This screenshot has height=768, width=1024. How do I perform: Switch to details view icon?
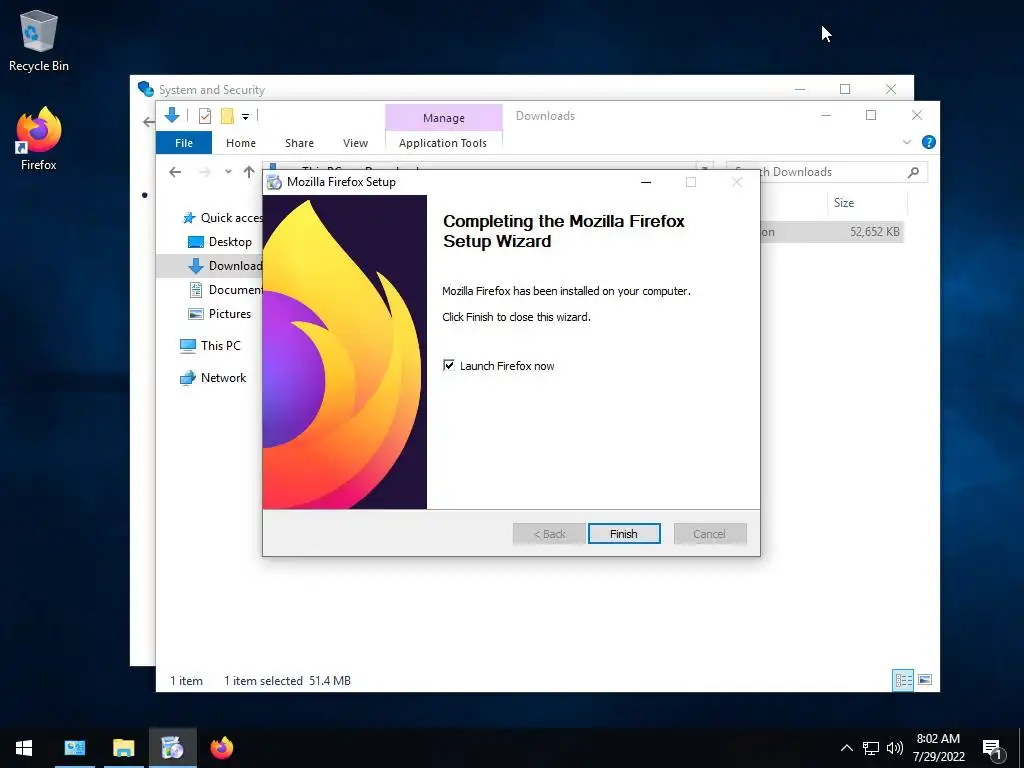tap(903, 680)
